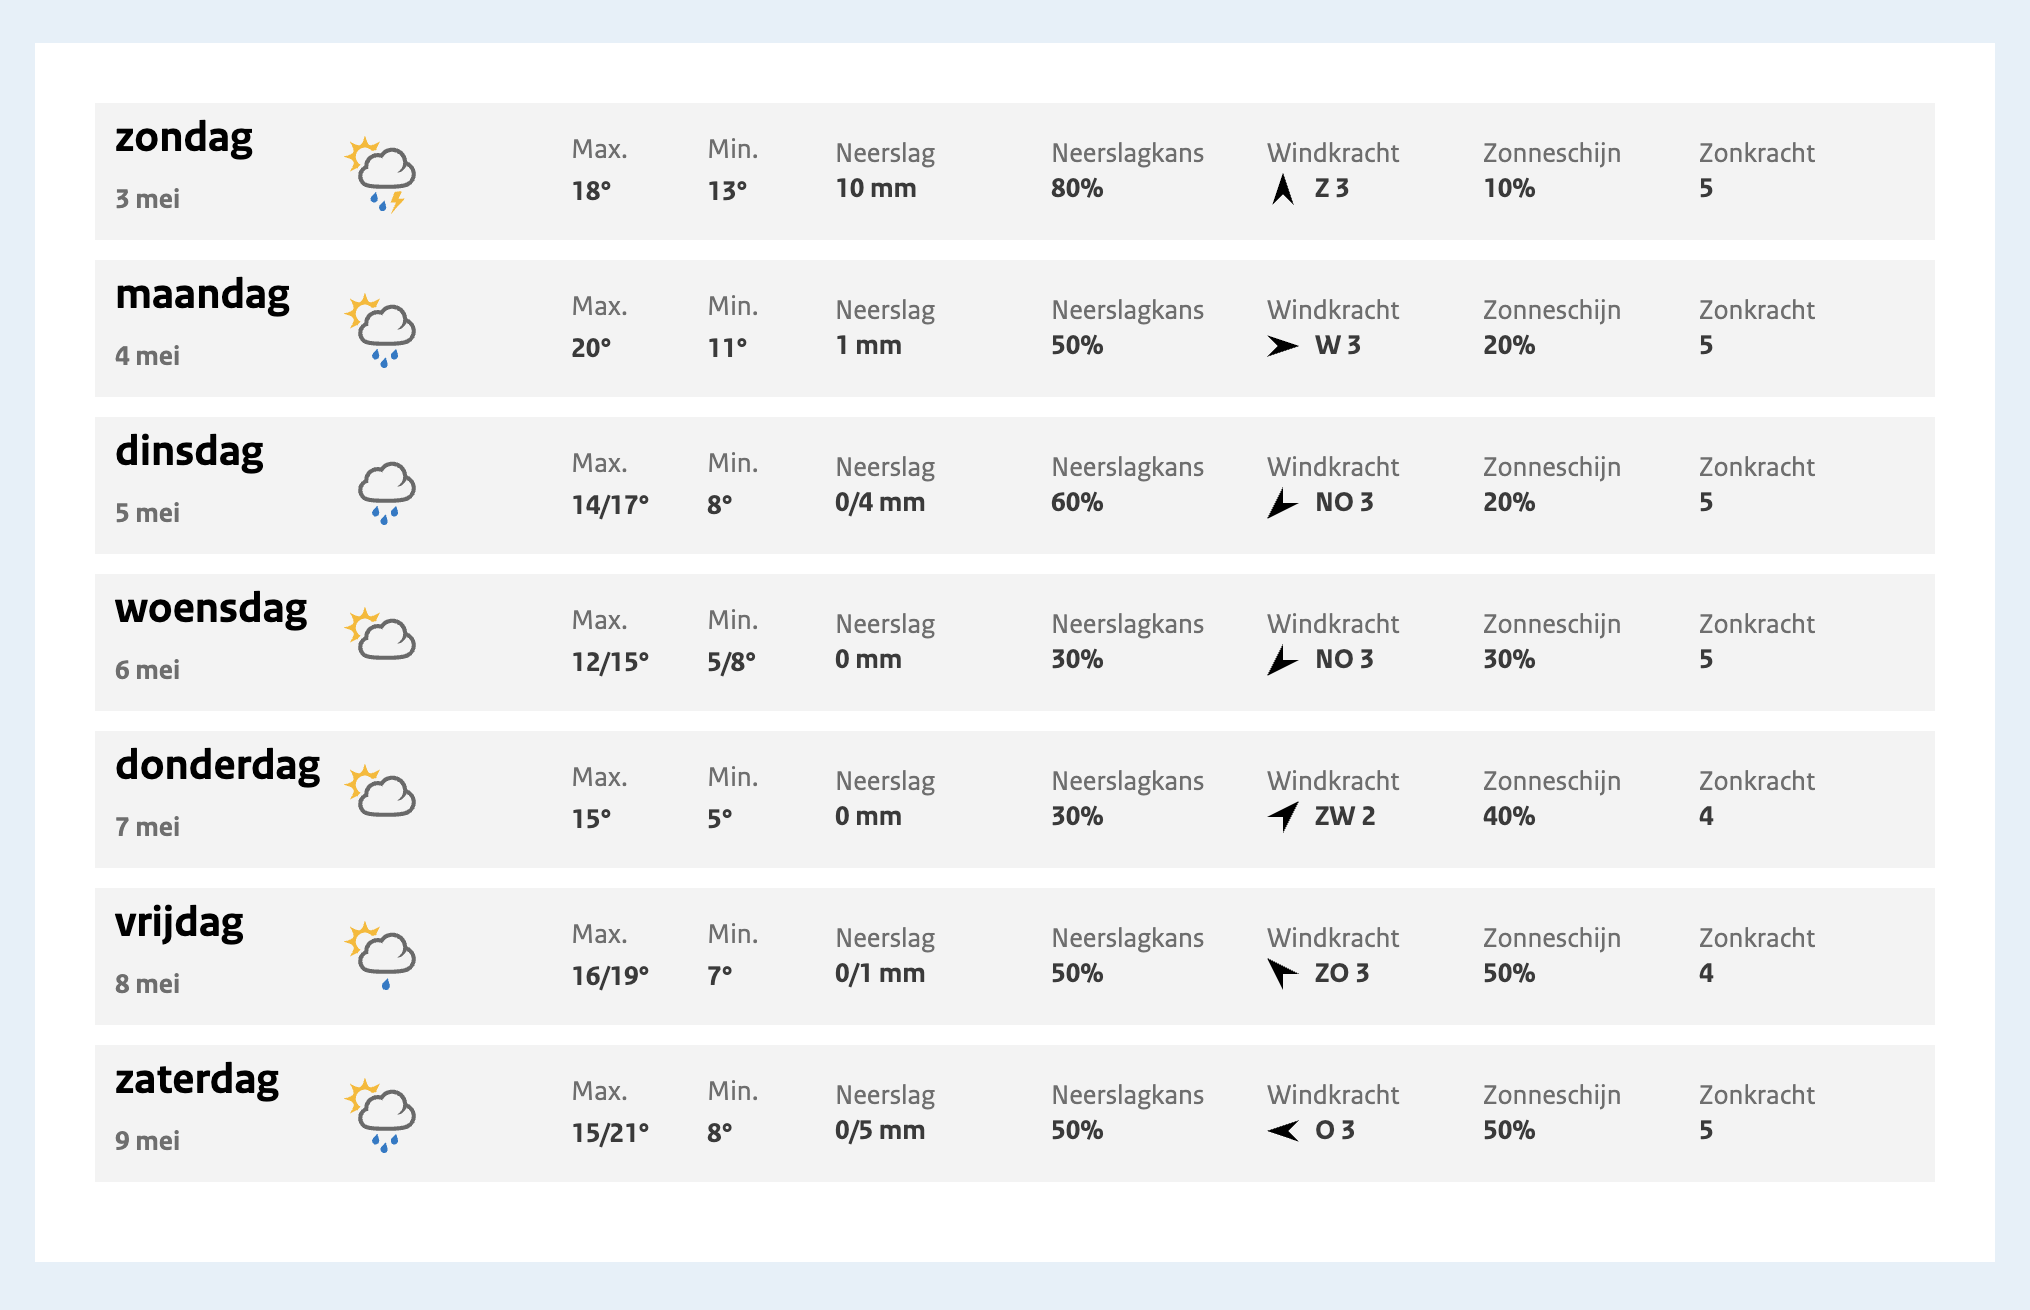Click woensdag's partly cloudy icon
Viewport: 2030px width, 1310px height.
coord(380,634)
